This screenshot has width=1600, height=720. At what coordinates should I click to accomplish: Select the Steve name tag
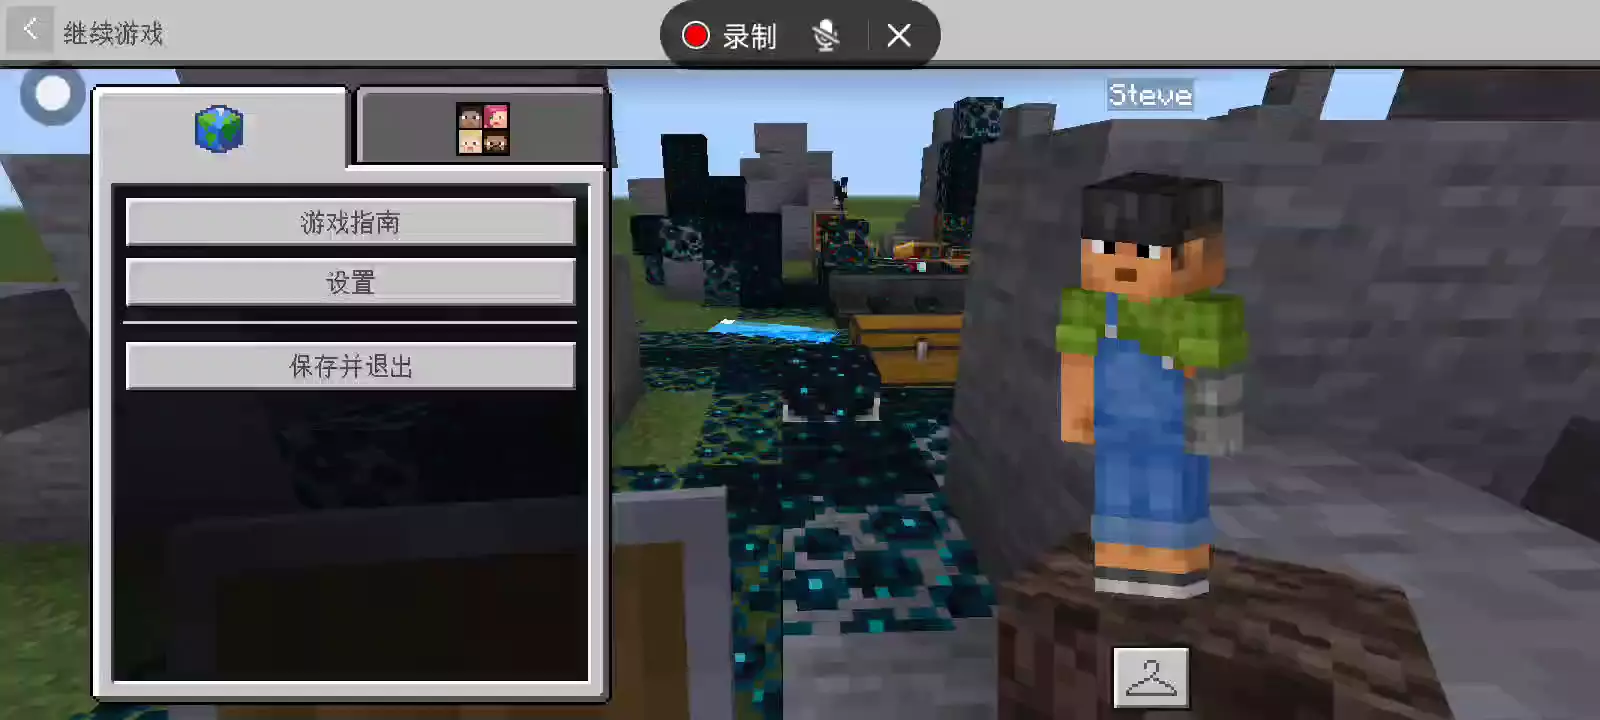point(1150,95)
